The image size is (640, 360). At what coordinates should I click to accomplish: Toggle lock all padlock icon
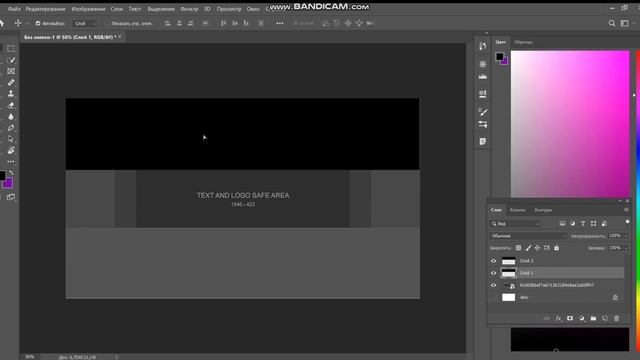coord(556,248)
